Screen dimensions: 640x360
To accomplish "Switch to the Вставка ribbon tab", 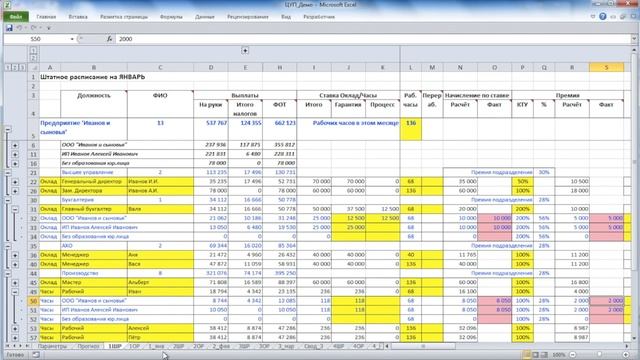I will (78, 17).
